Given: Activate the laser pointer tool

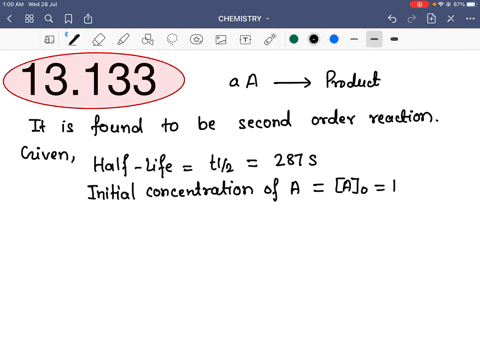Looking at the screenshot, I should click(270, 40).
